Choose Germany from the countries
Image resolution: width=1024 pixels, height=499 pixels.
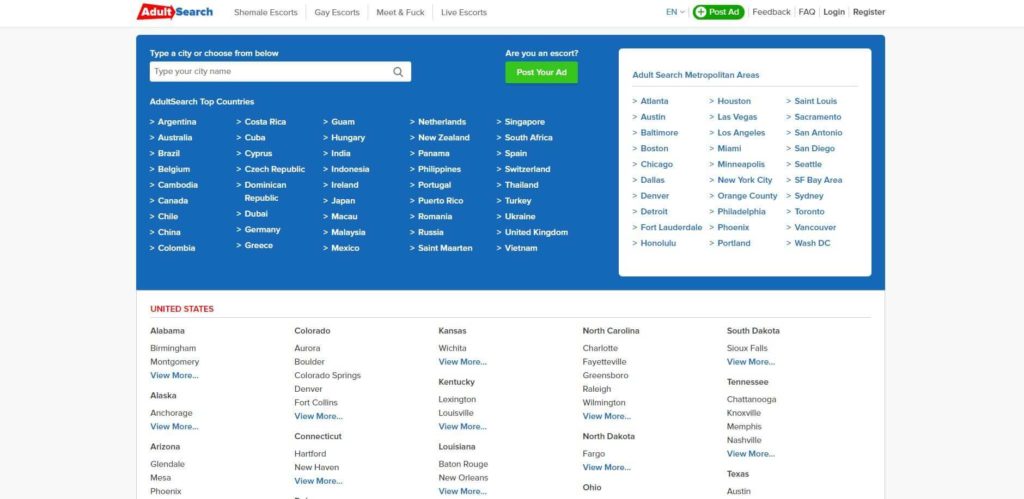(x=263, y=230)
